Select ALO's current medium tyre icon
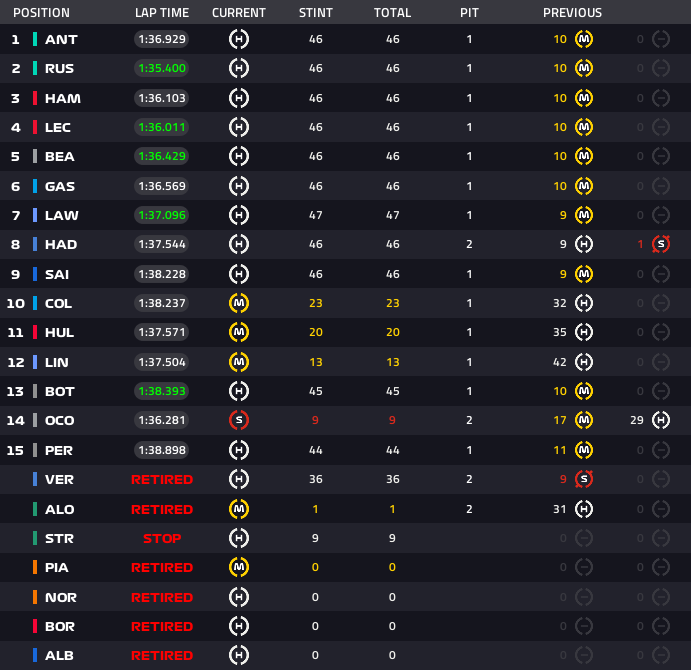Viewport: 691px width, 670px height. [x=239, y=508]
